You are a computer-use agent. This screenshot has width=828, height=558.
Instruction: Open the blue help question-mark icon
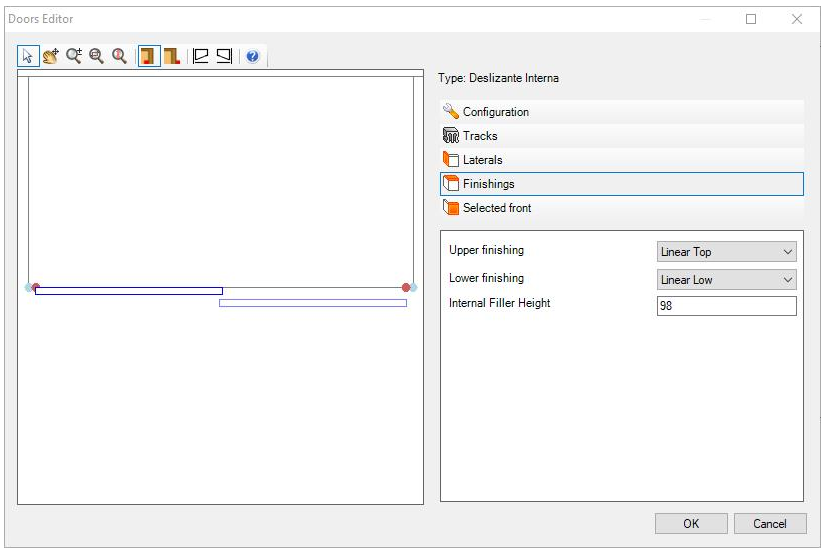click(x=252, y=56)
